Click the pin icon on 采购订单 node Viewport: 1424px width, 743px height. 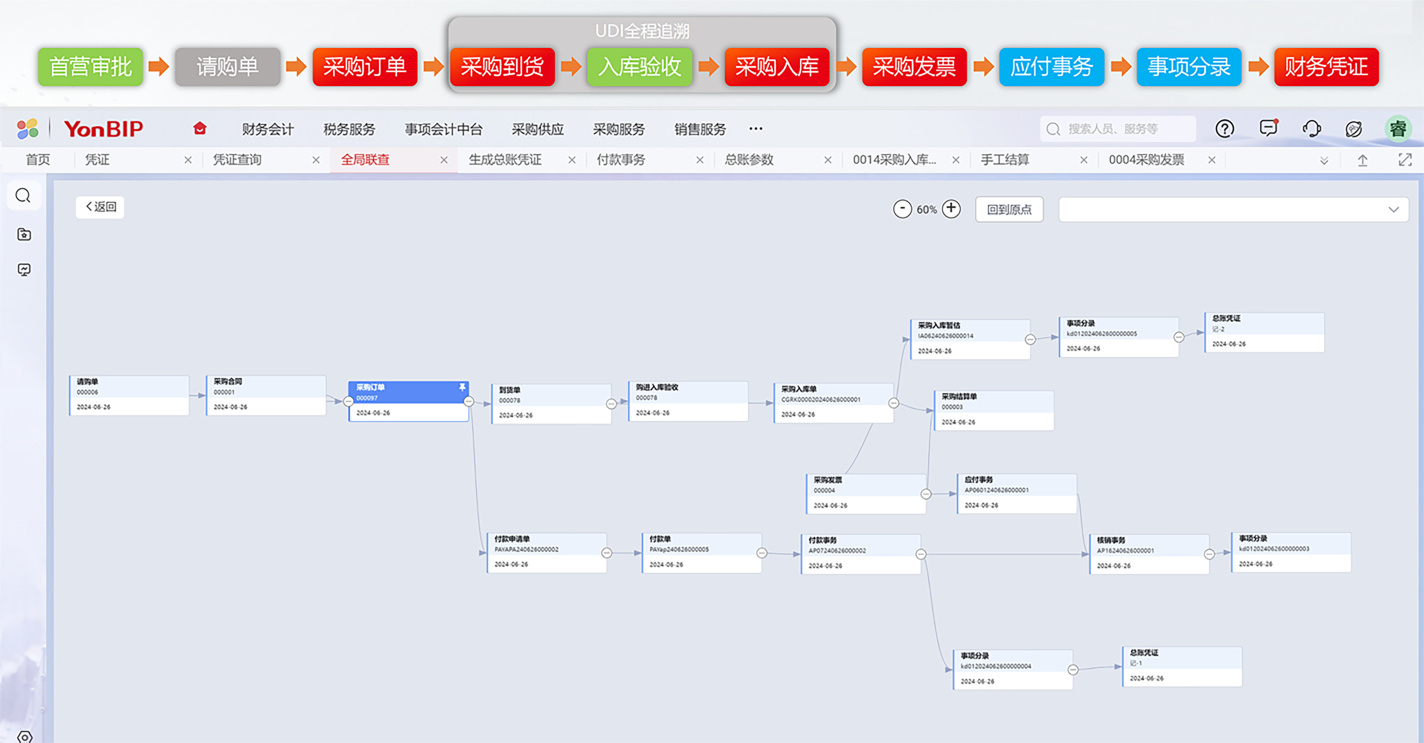(x=462, y=387)
